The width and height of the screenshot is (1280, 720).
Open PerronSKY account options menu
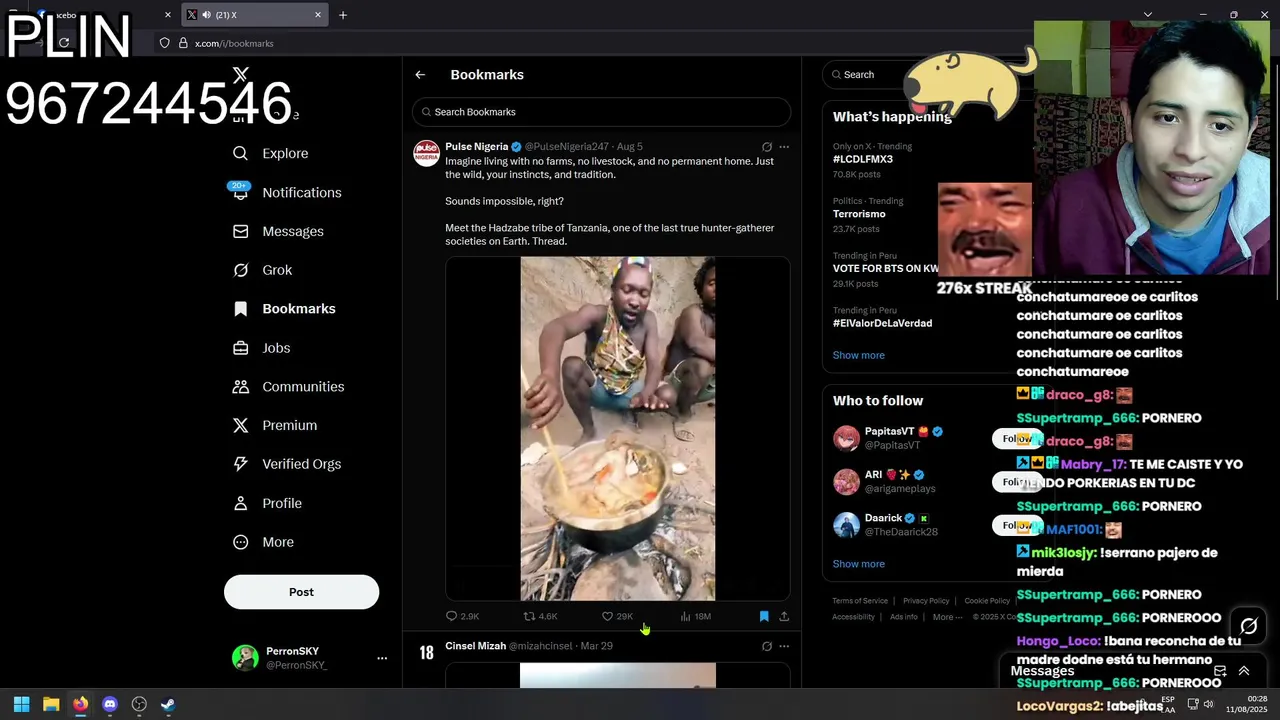click(x=381, y=658)
